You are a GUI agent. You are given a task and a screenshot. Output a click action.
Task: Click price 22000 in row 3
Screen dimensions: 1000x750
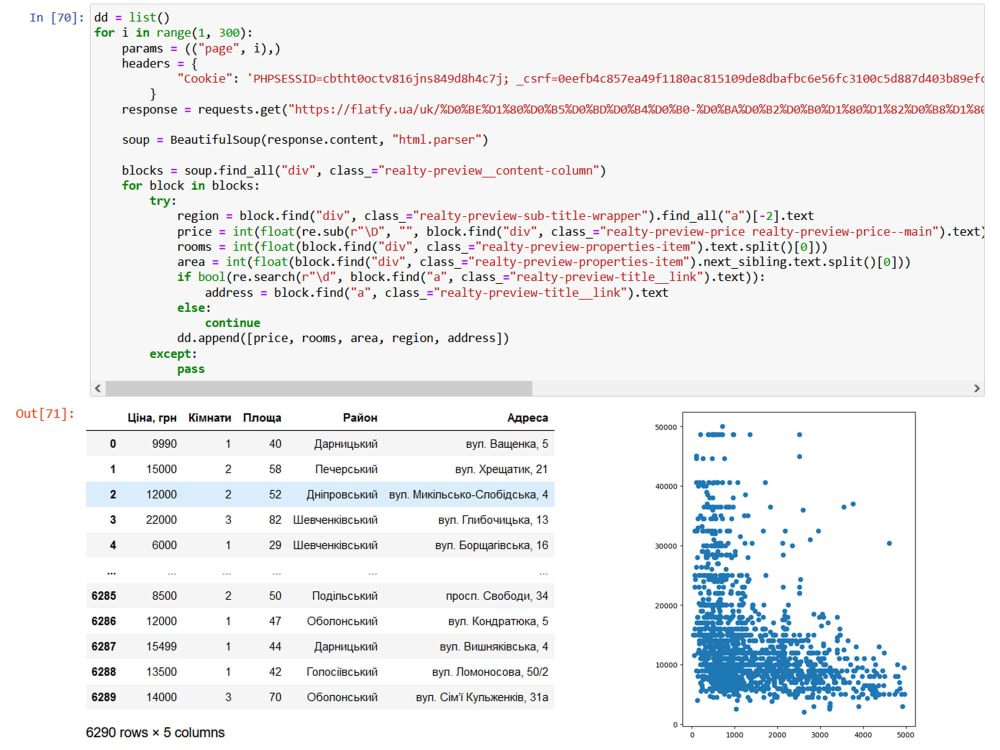(x=161, y=520)
